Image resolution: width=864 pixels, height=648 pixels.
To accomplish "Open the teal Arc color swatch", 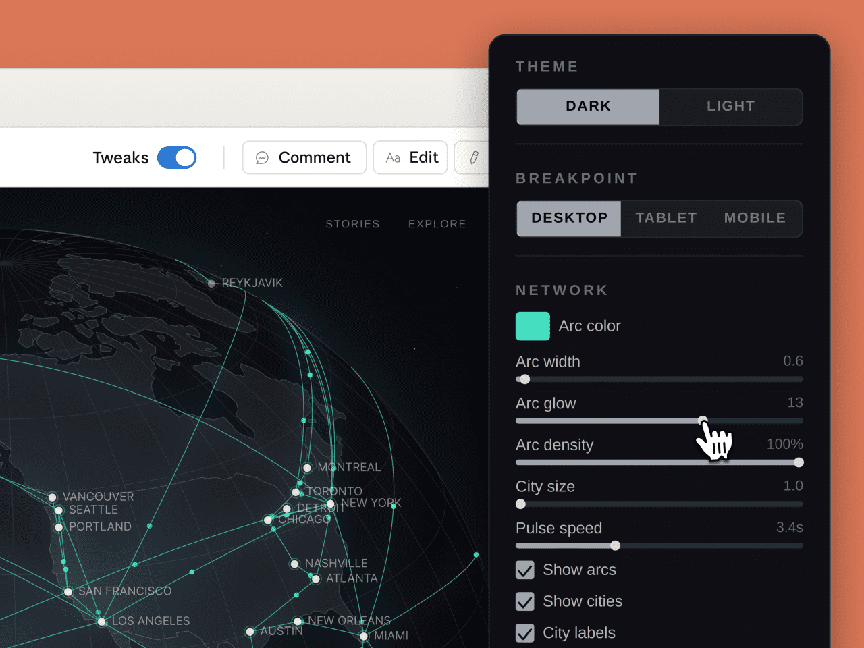I will click(x=532, y=326).
